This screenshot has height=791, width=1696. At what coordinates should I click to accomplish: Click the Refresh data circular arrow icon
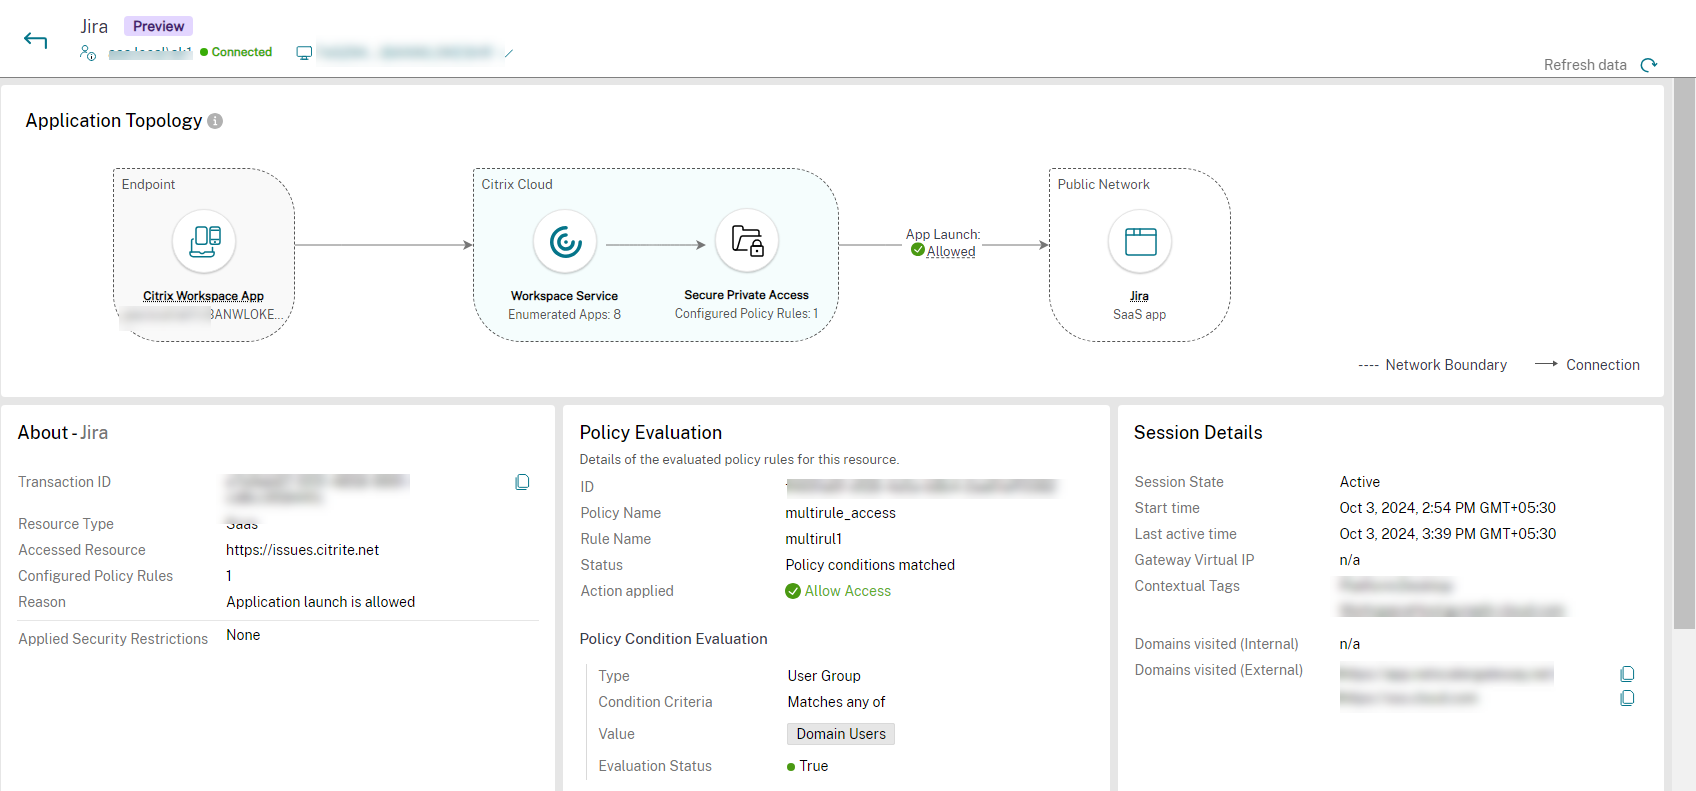[x=1649, y=65]
